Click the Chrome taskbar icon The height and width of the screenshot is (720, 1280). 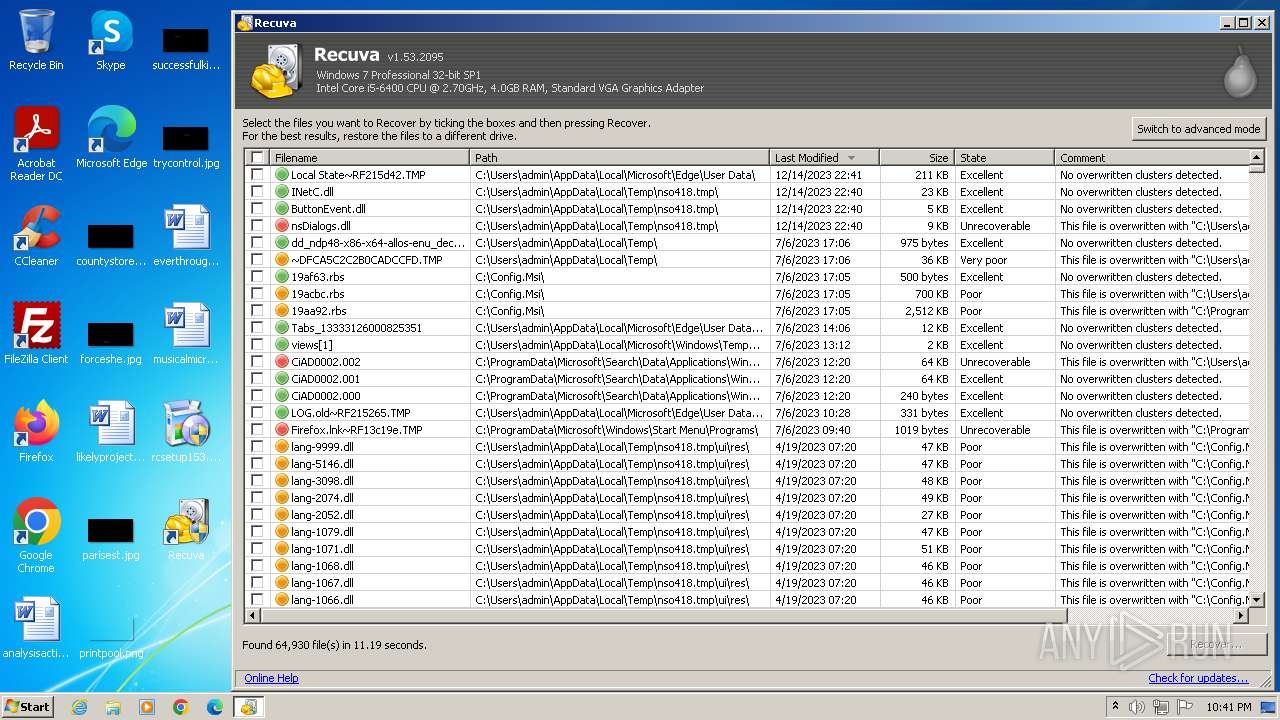pos(181,707)
